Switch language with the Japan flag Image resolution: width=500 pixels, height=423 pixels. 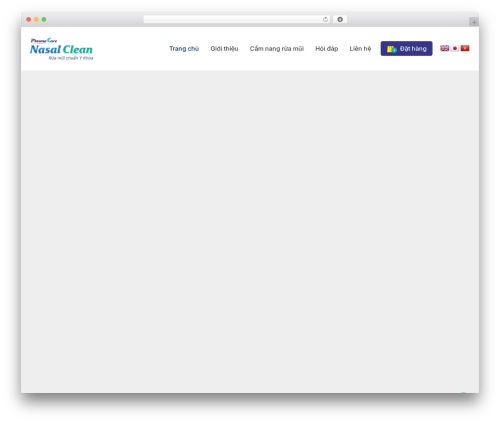(455, 48)
